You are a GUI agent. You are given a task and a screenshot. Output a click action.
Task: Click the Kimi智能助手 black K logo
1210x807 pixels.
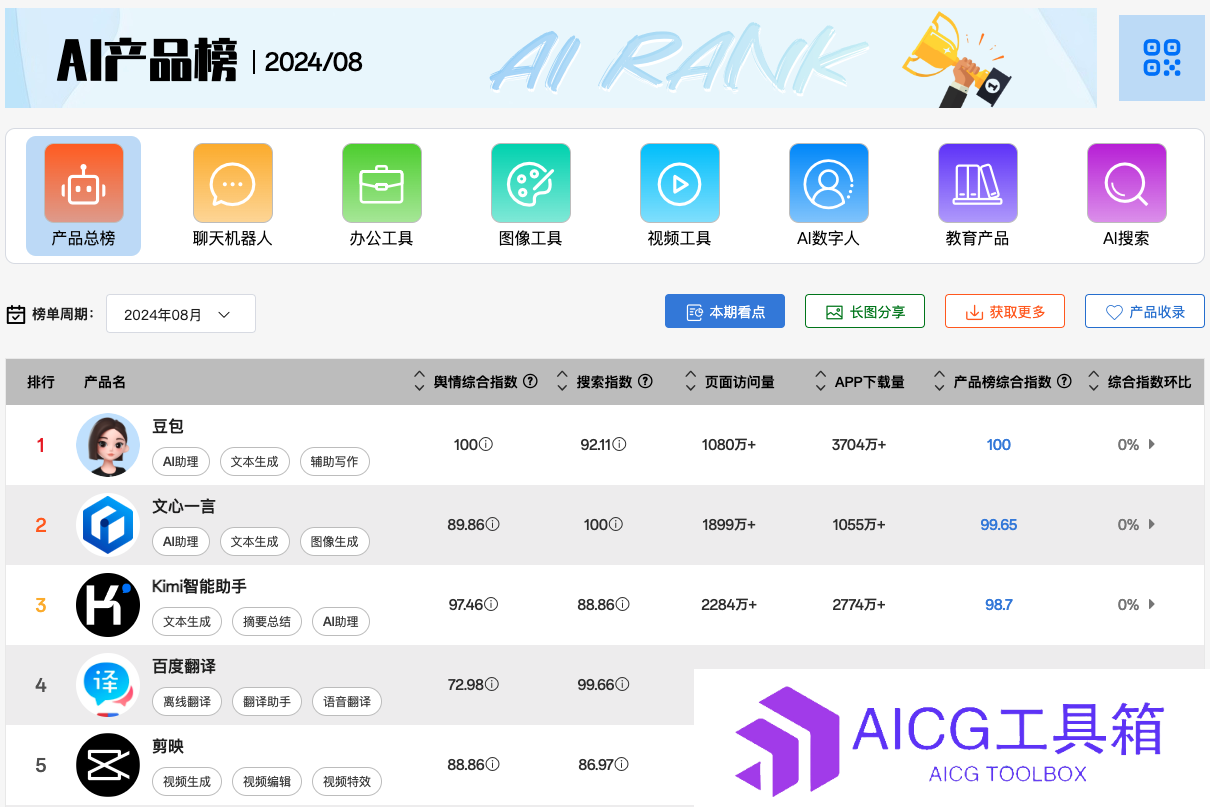[108, 605]
